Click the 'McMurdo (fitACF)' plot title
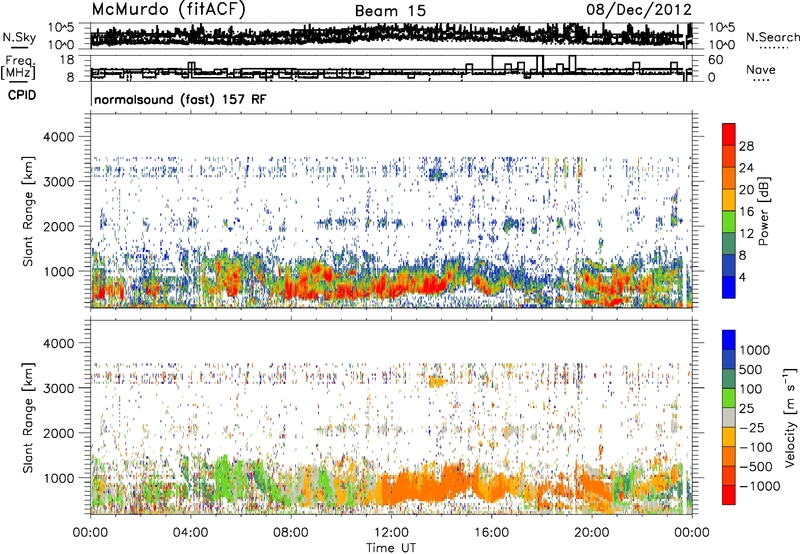Screen dimensions: 800x554 168,10
